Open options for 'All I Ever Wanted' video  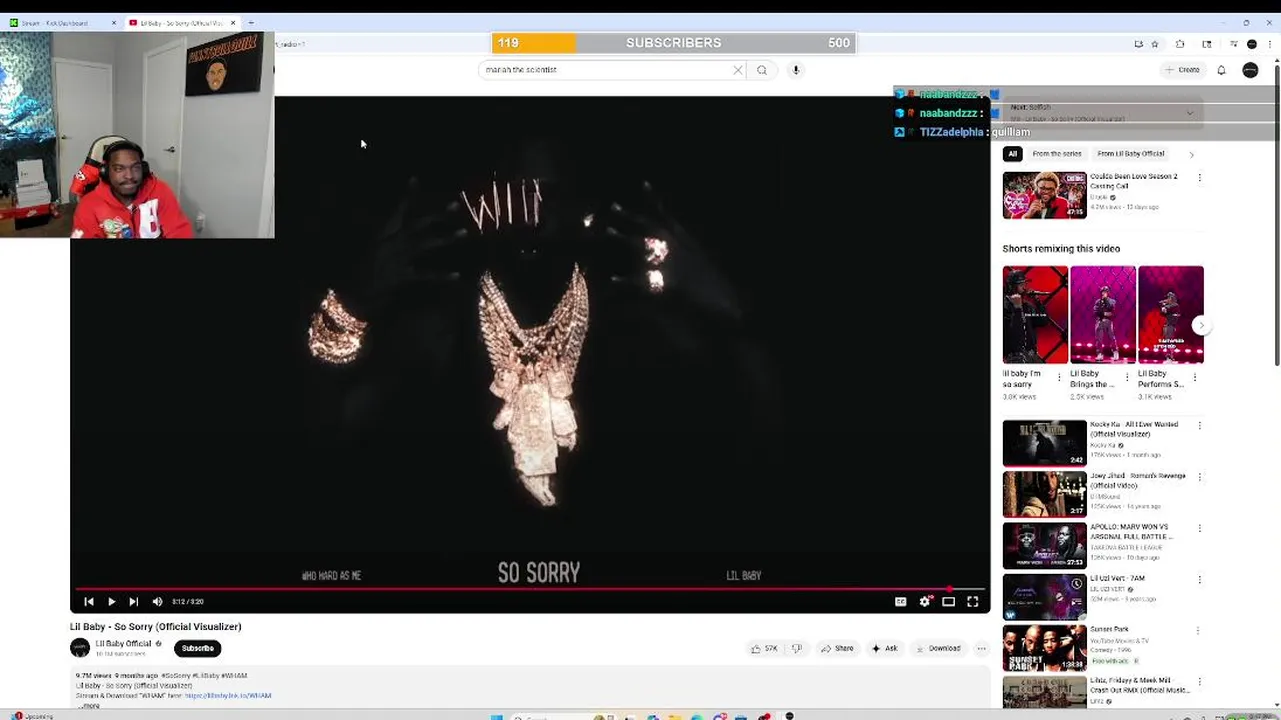tap(1199, 426)
